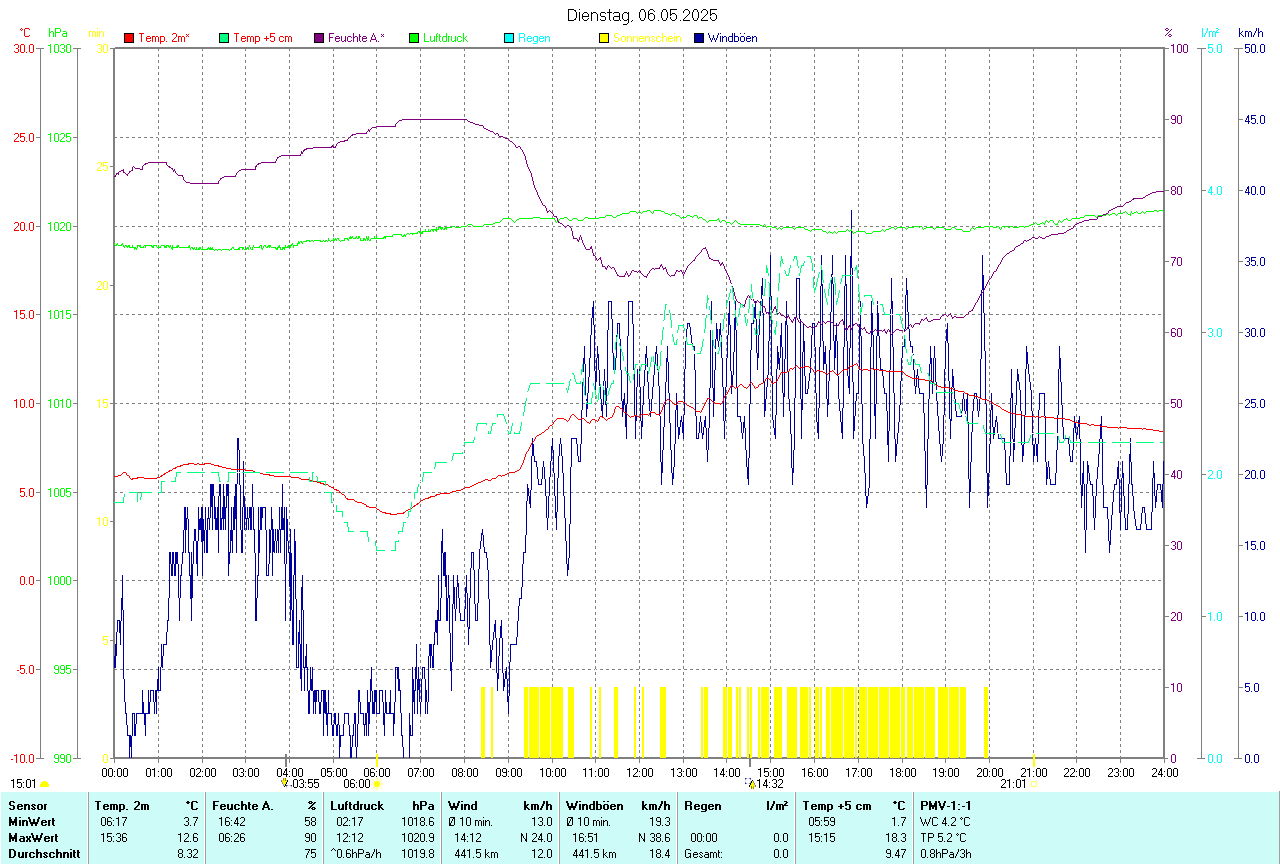Image resolution: width=1280 pixels, height=864 pixels.
Task: Click the average temperature value 8.32
Action: tap(187, 854)
